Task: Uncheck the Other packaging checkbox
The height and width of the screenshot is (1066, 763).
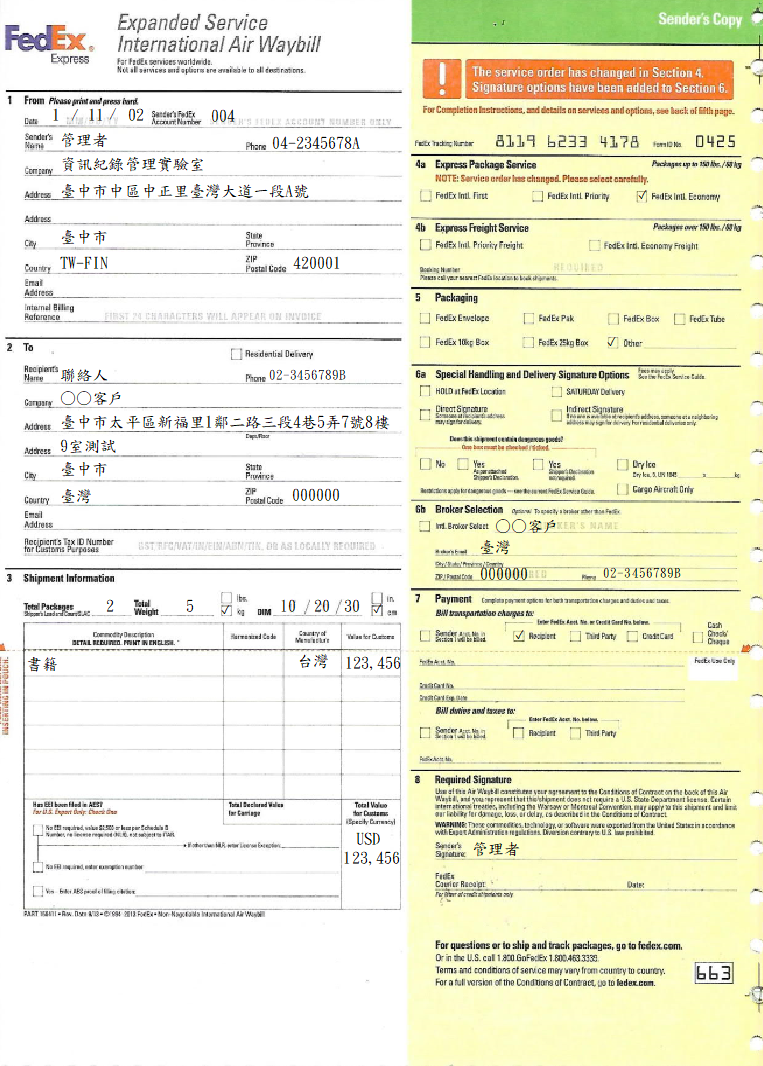Action: pyautogui.click(x=613, y=342)
